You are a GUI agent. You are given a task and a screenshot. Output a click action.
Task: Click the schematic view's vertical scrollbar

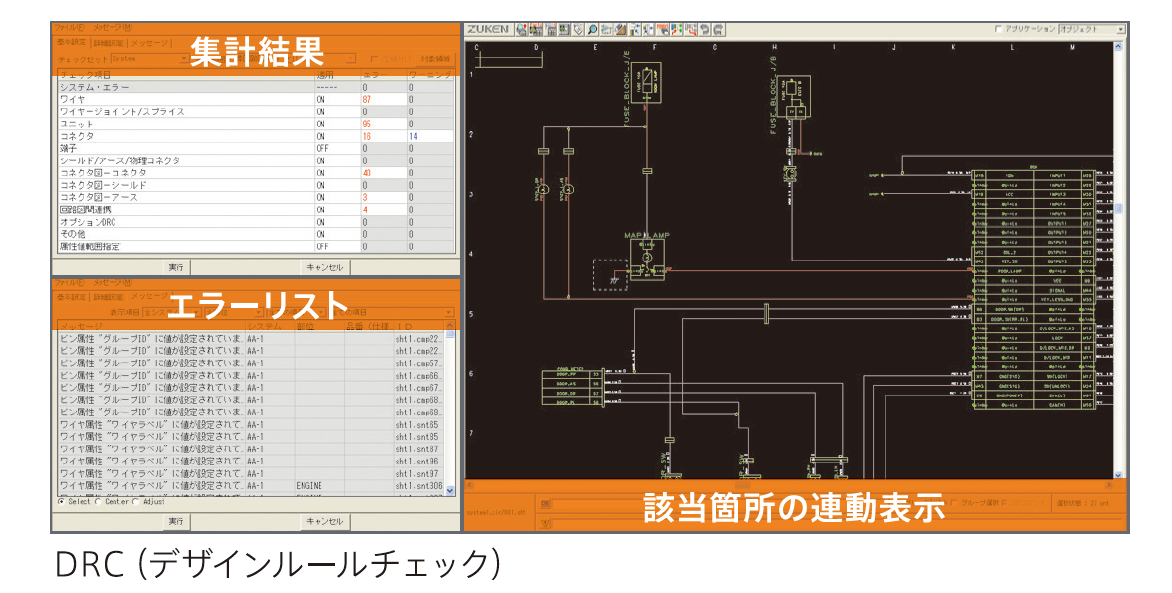(x=1118, y=259)
